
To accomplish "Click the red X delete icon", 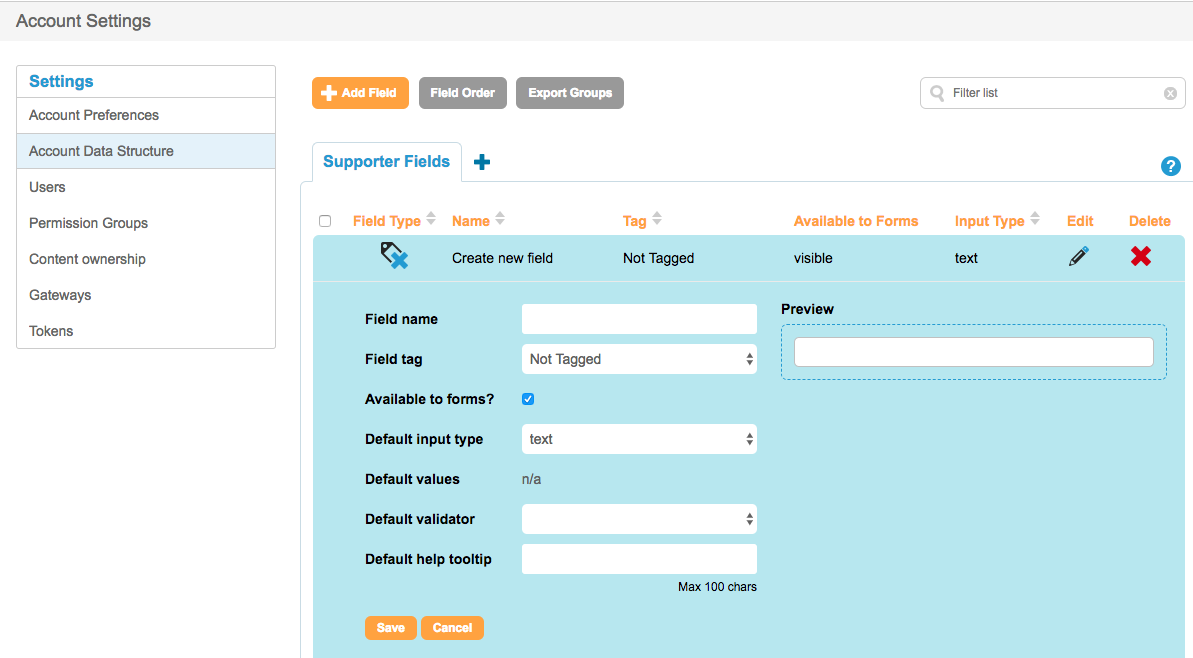I will pos(1141,257).
